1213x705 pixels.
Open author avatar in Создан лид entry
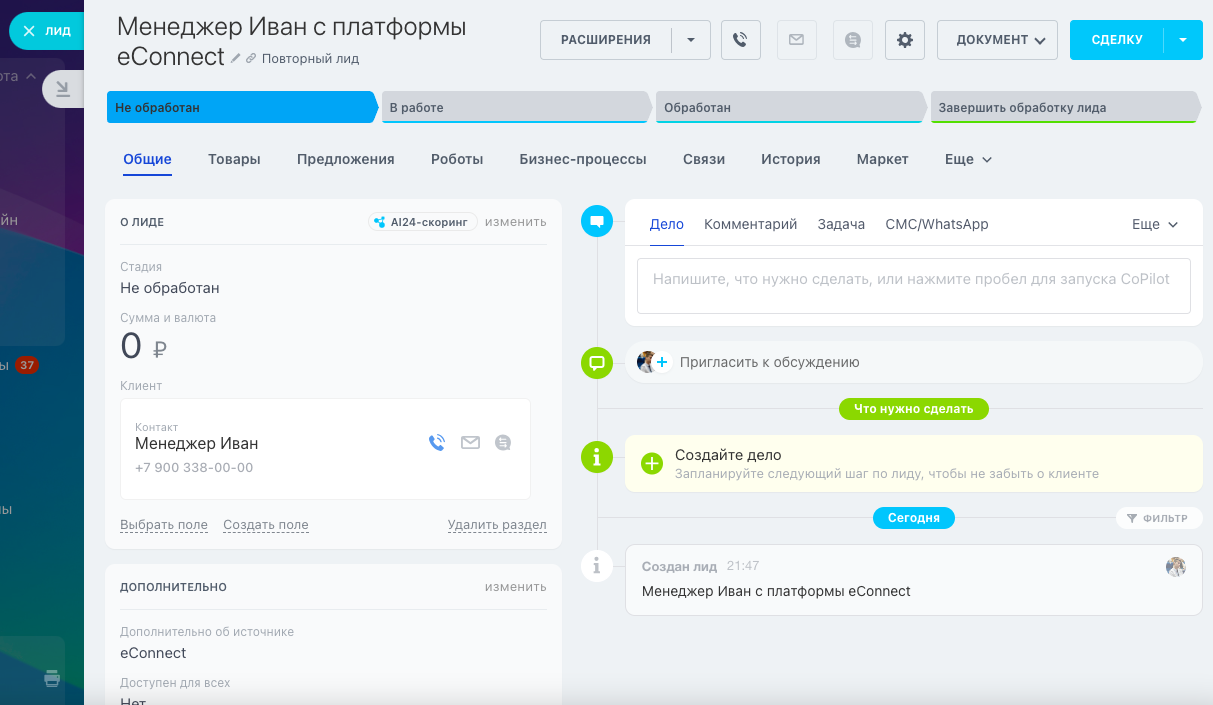click(x=1176, y=567)
